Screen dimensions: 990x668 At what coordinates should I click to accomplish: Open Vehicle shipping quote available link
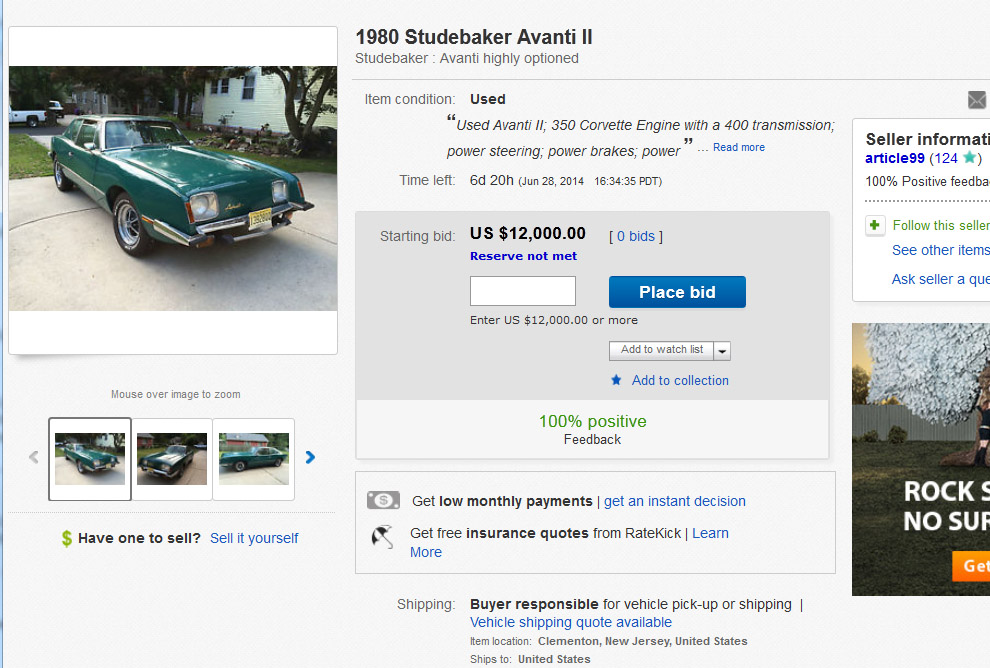pos(571,622)
